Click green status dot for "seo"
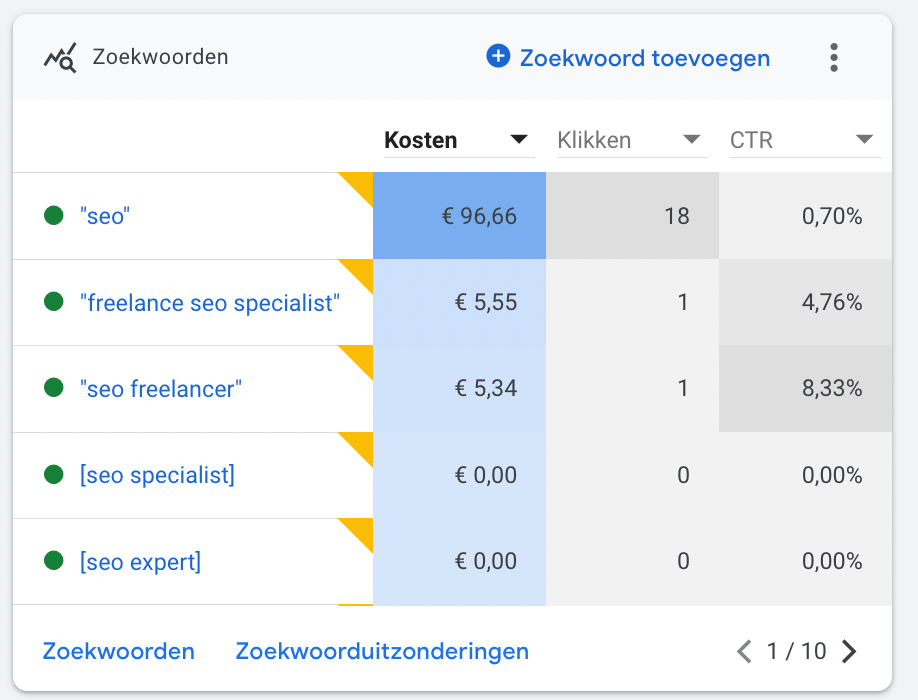Viewport: 918px width, 700px height. coord(54,215)
